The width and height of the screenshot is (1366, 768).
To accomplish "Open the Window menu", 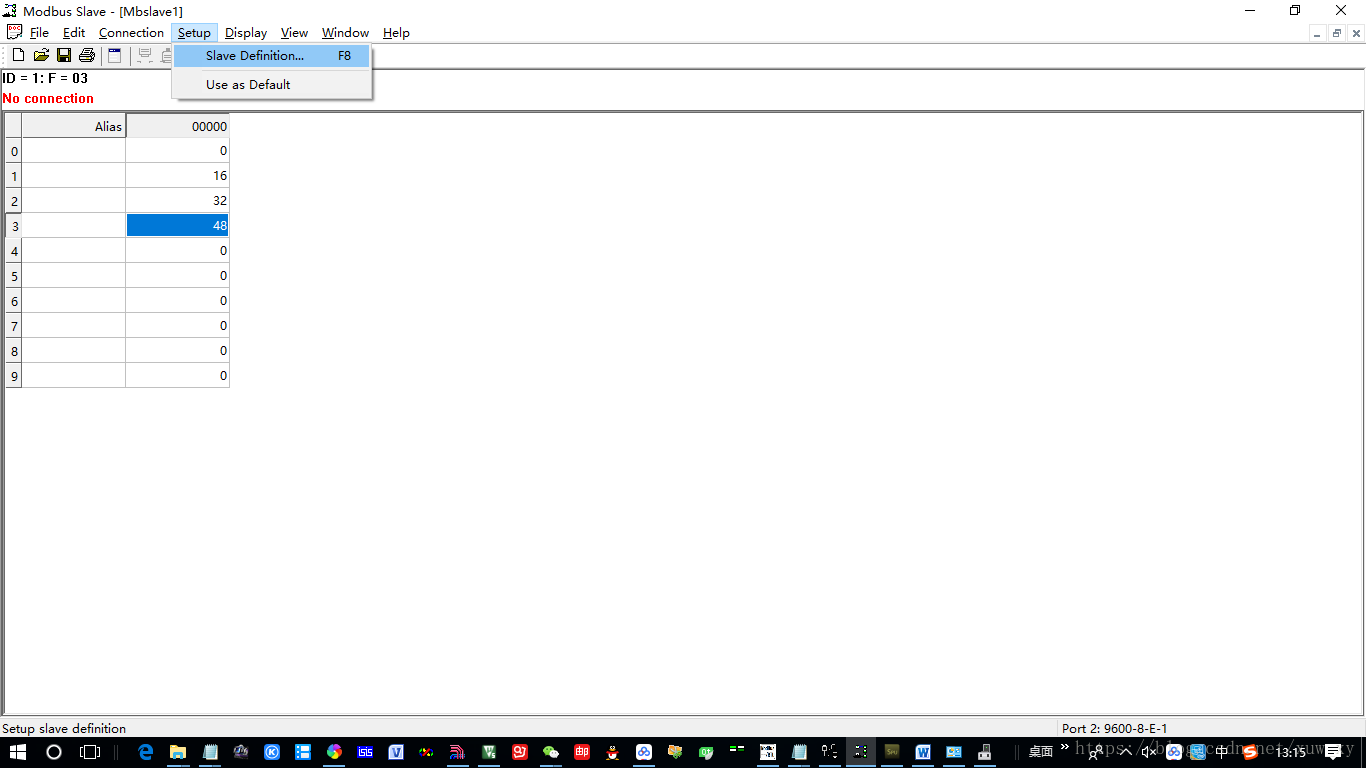I will tap(345, 33).
